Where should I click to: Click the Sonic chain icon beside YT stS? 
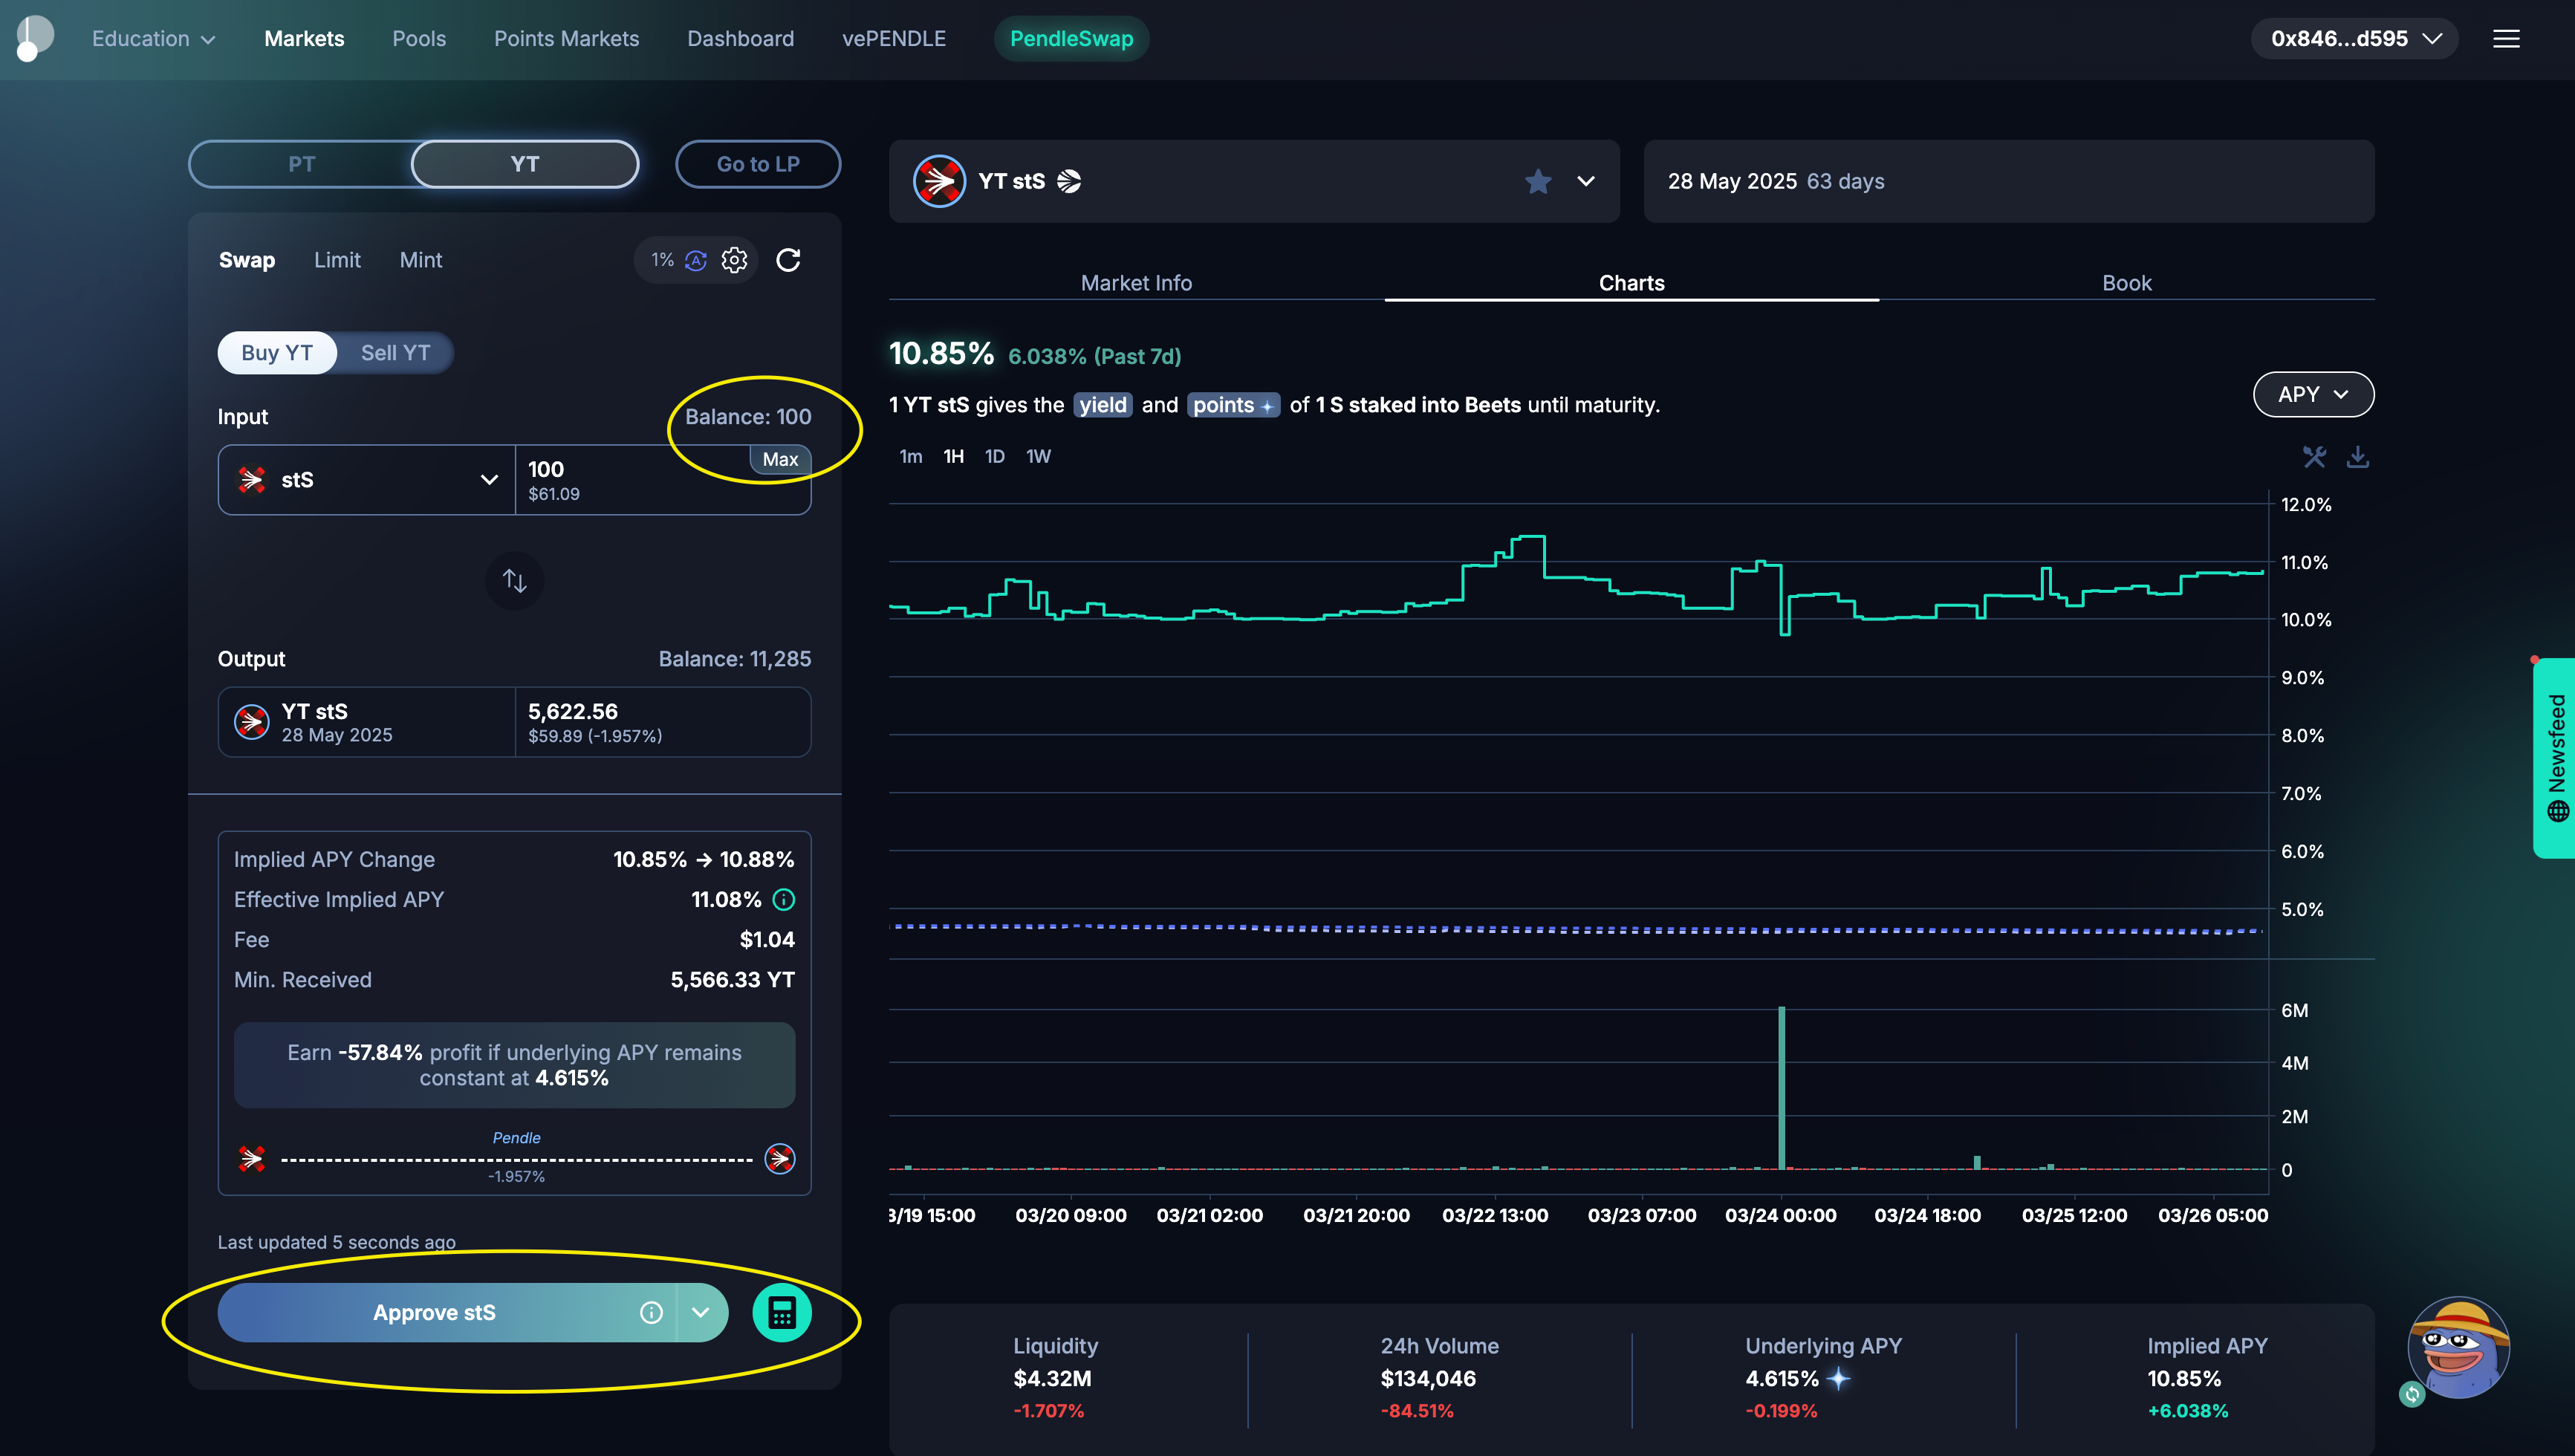tap(1069, 181)
